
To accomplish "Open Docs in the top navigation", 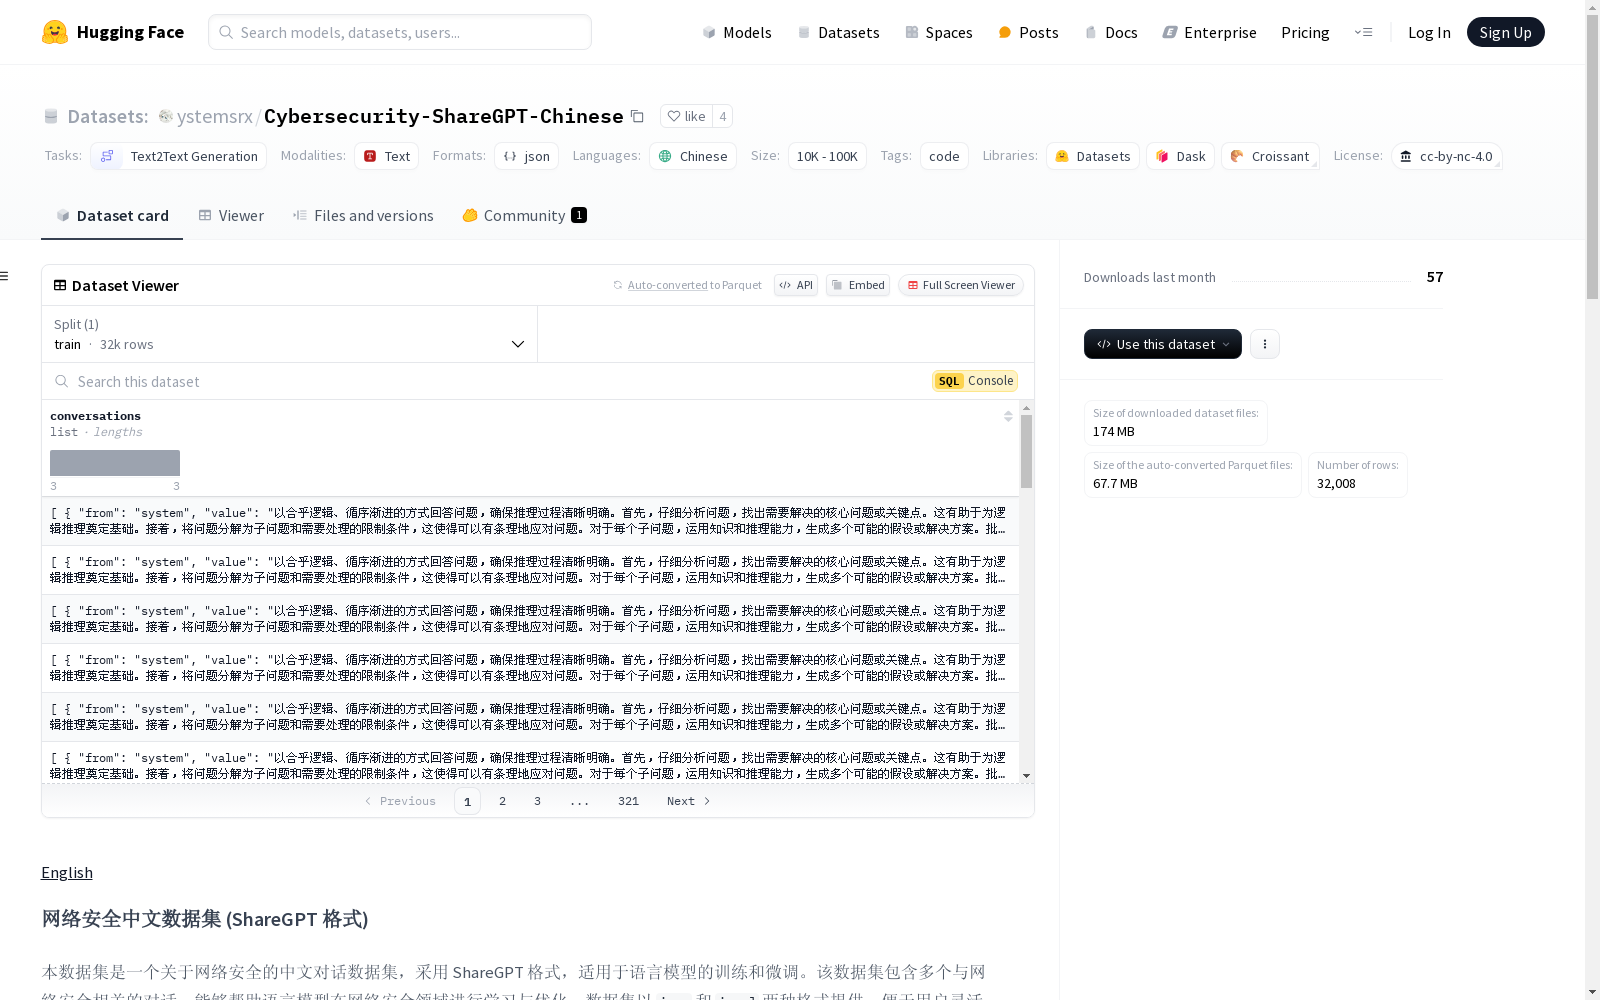I will [x=1111, y=32].
